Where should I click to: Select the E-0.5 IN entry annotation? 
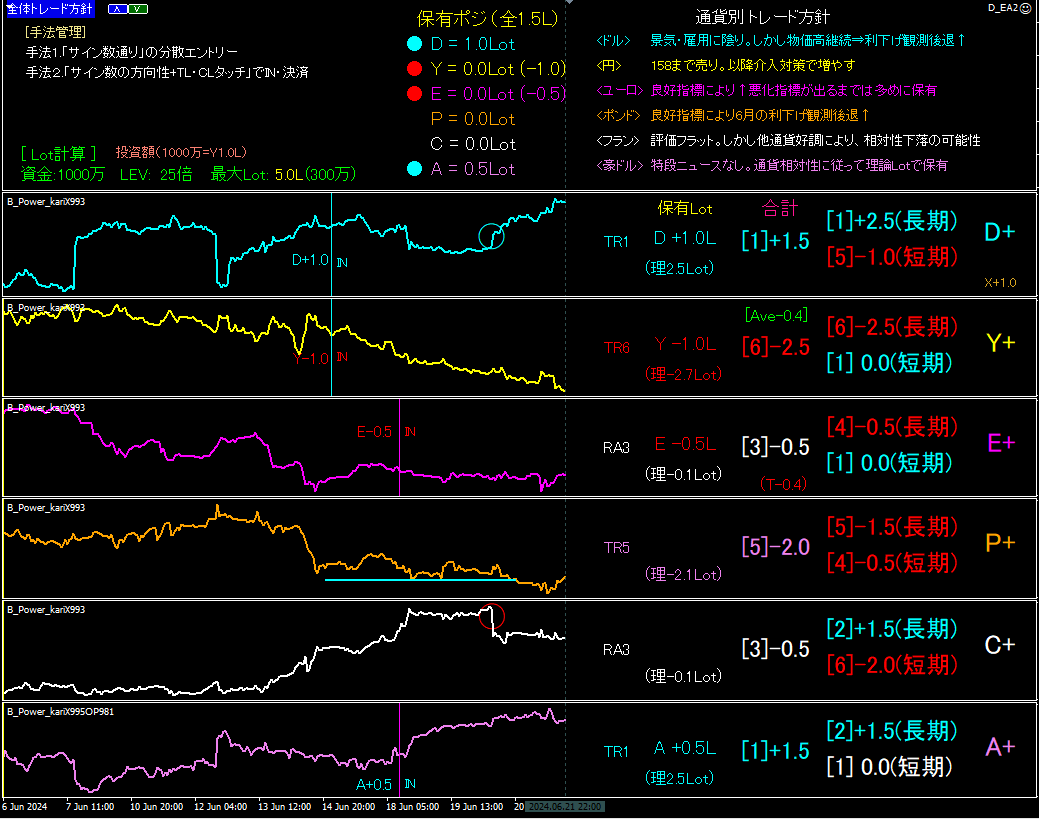[386, 431]
